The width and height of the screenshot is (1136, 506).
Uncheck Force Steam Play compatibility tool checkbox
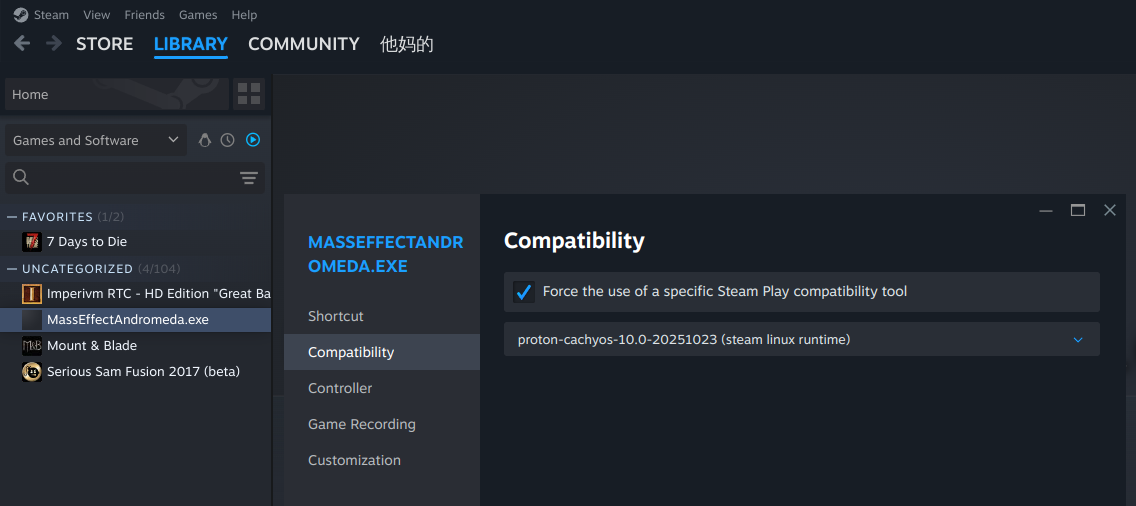tap(524, 292)
